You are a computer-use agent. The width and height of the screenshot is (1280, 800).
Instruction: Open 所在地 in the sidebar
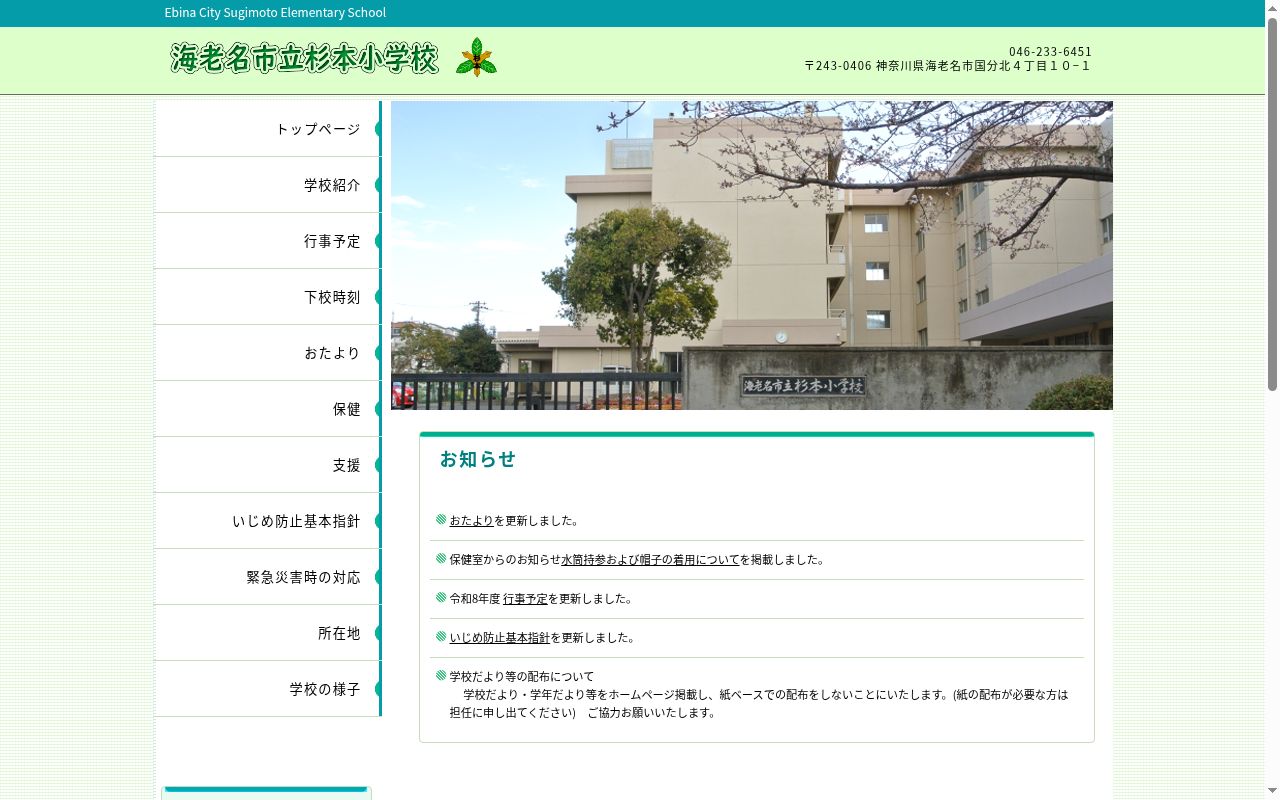coord(268,633)
